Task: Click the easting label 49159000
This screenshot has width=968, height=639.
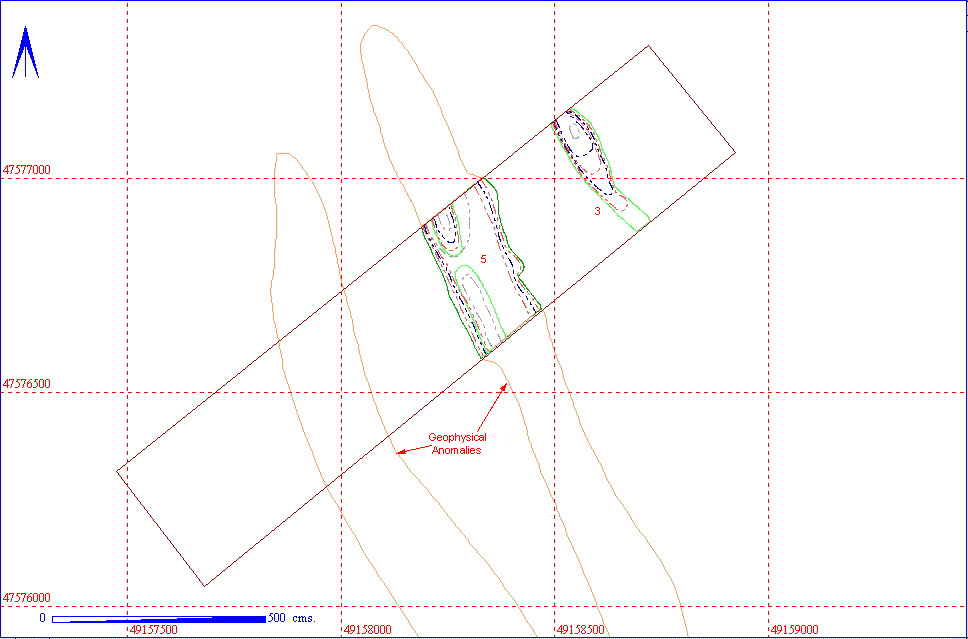Action: 795,630
